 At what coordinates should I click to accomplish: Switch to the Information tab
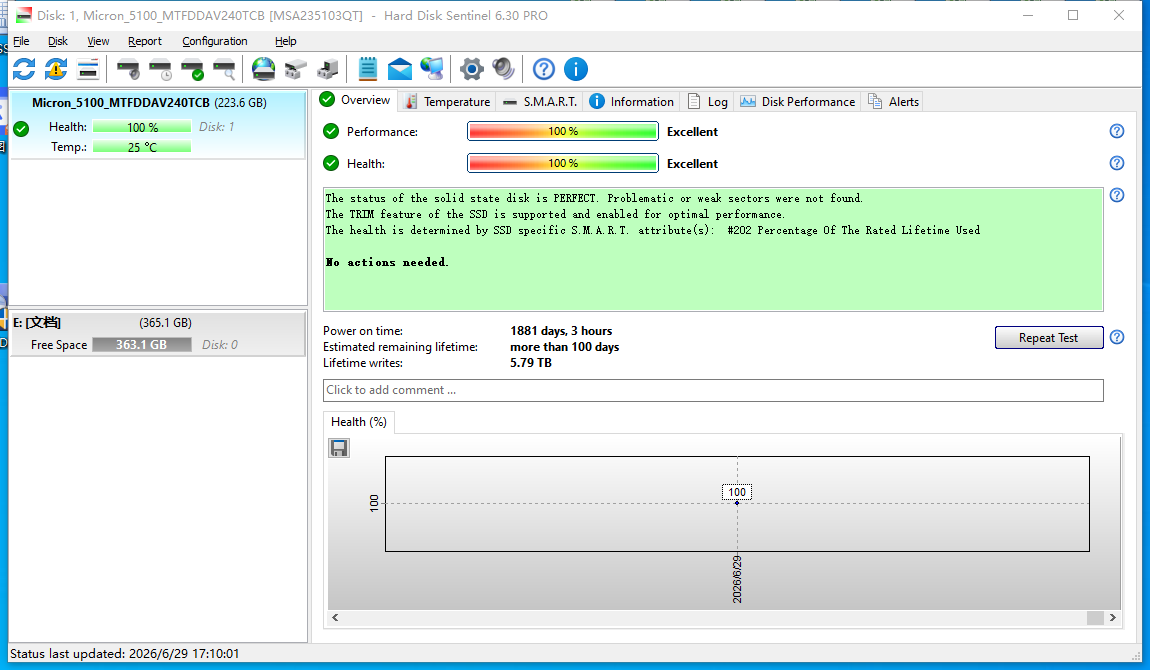(631, 102)
